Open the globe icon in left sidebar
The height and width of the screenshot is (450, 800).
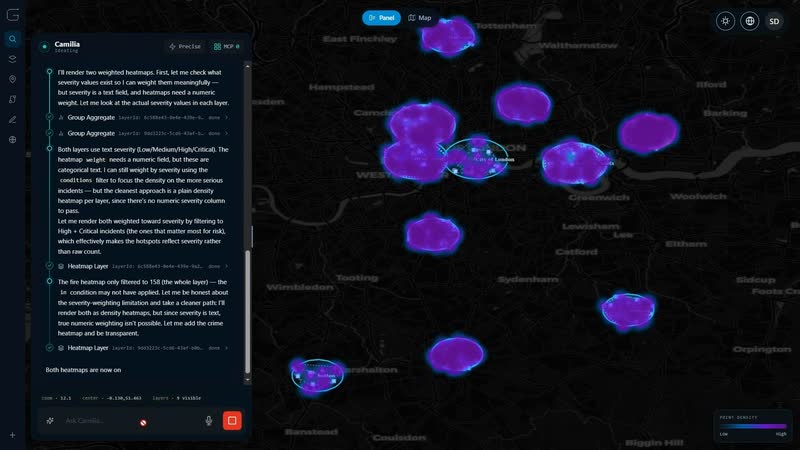pyautogui.click(x=13, y=139)
